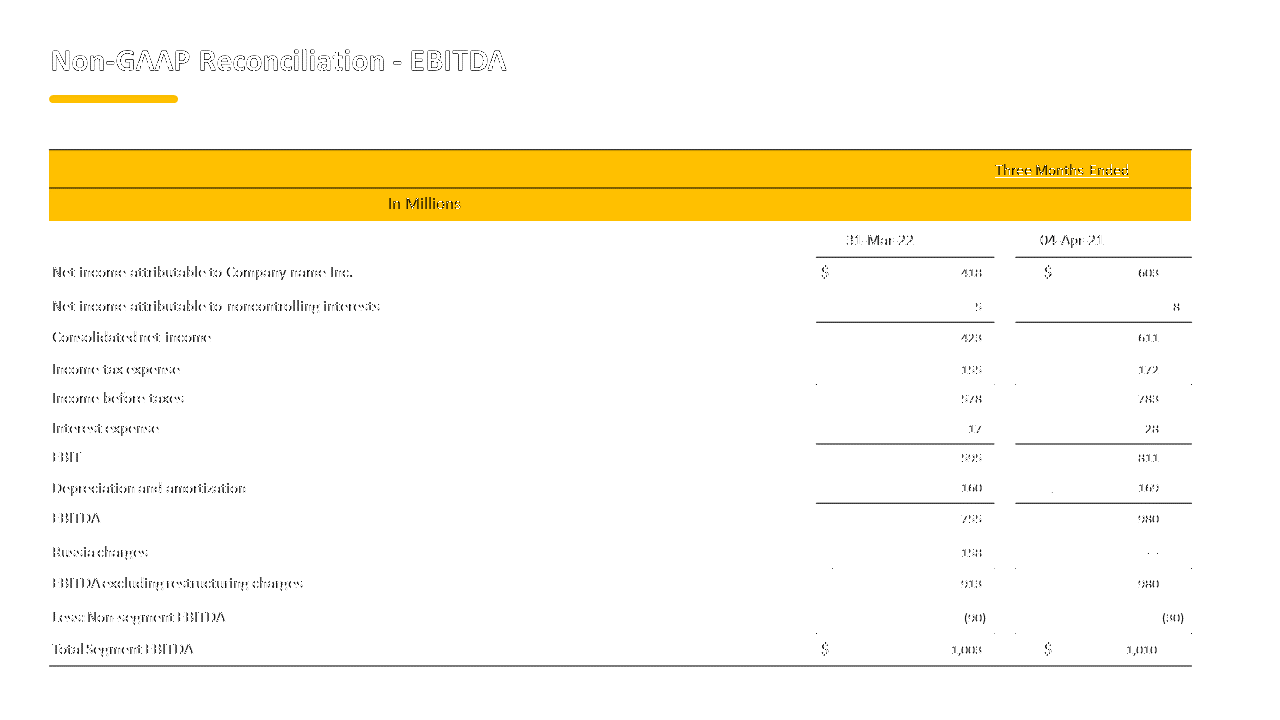Select the Total Segment EBITDA row label
The height and width of the screenshot is (720, 1280).
pos(122,649)
